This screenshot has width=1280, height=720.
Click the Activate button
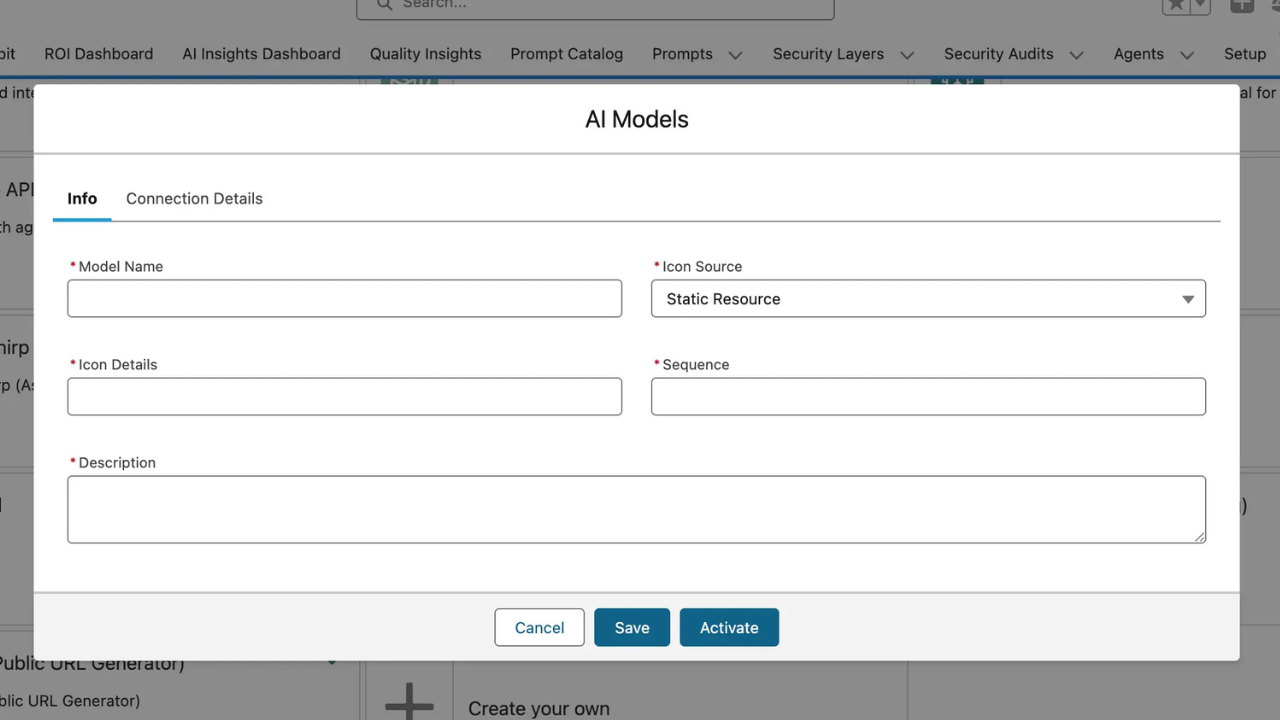[729, 628]
